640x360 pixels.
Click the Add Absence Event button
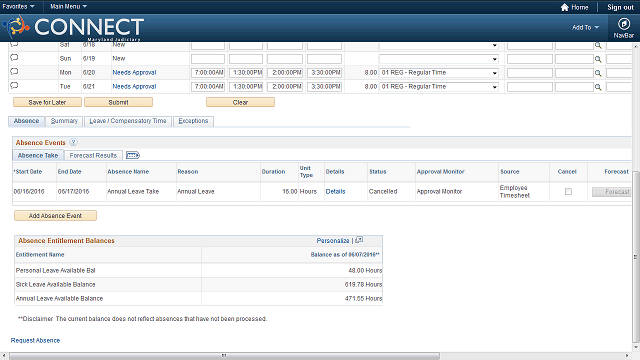[56, 216]
